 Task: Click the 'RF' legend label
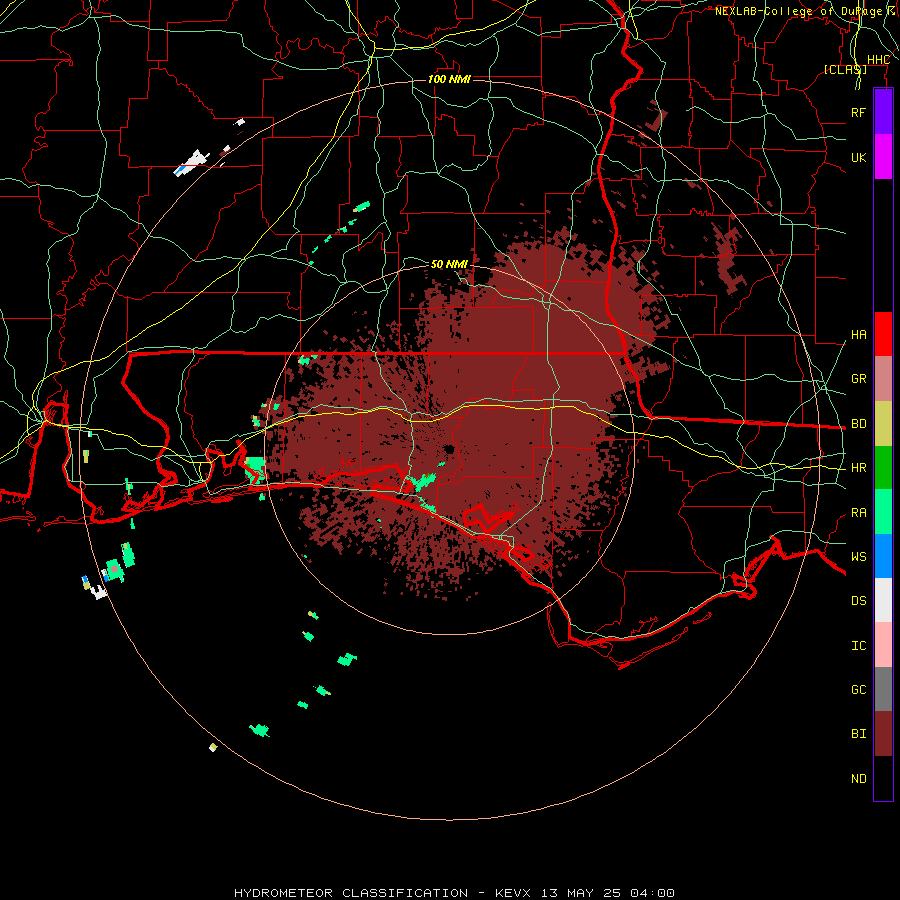click(x=858, y=112)
